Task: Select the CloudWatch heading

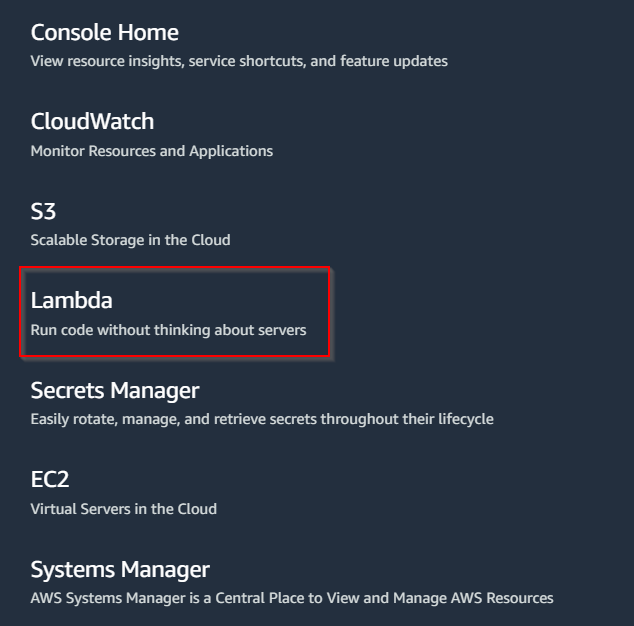Action: pyautogui.click(x=92, y=121)
